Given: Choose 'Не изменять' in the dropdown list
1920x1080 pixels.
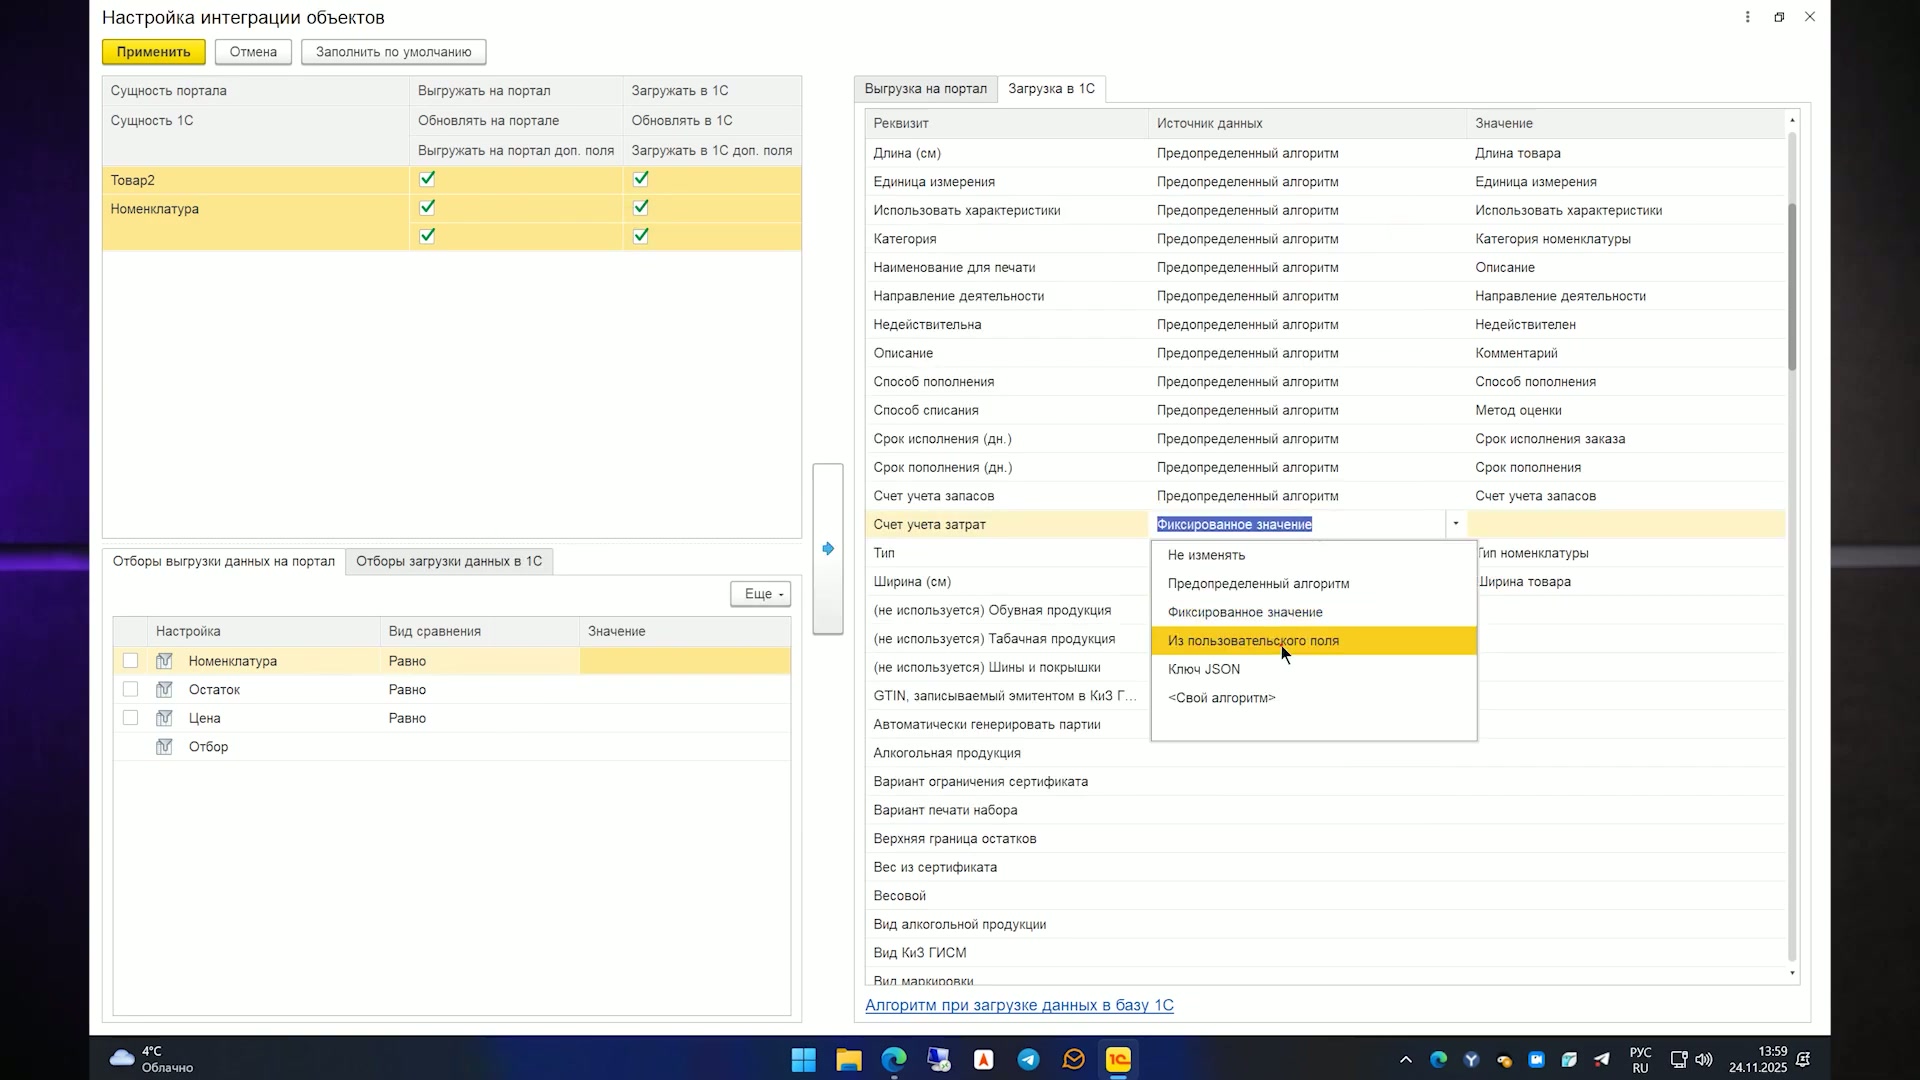Looking at the screenshot, I should coord(1313,555).
